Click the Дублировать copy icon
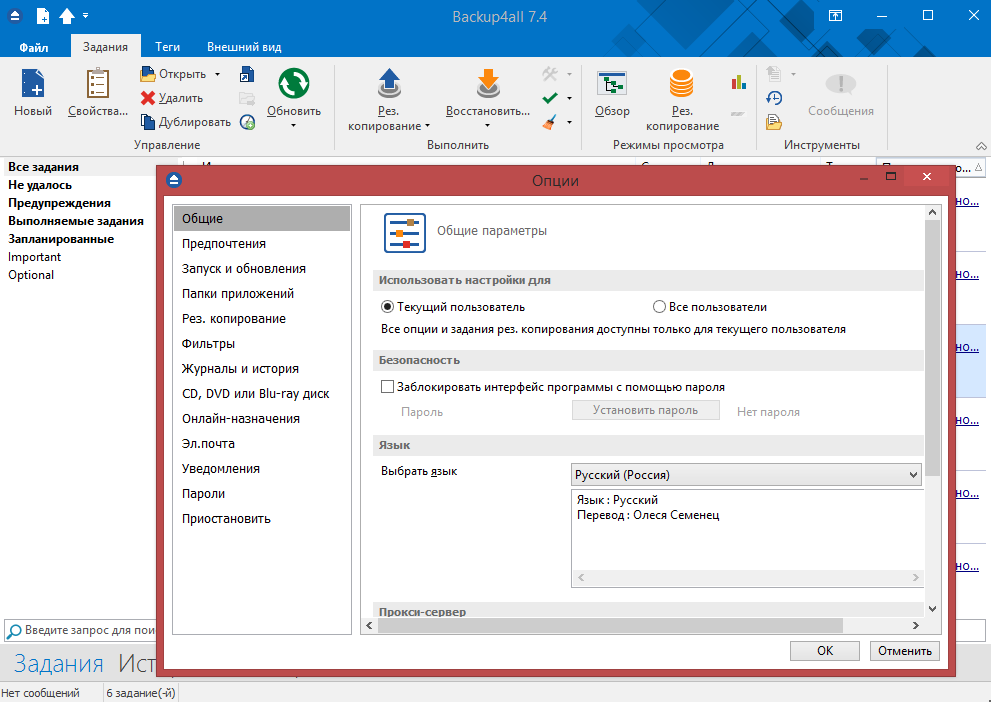Image resolution: width=991 pixels, height=702 pixels. (x=148, y=121)
